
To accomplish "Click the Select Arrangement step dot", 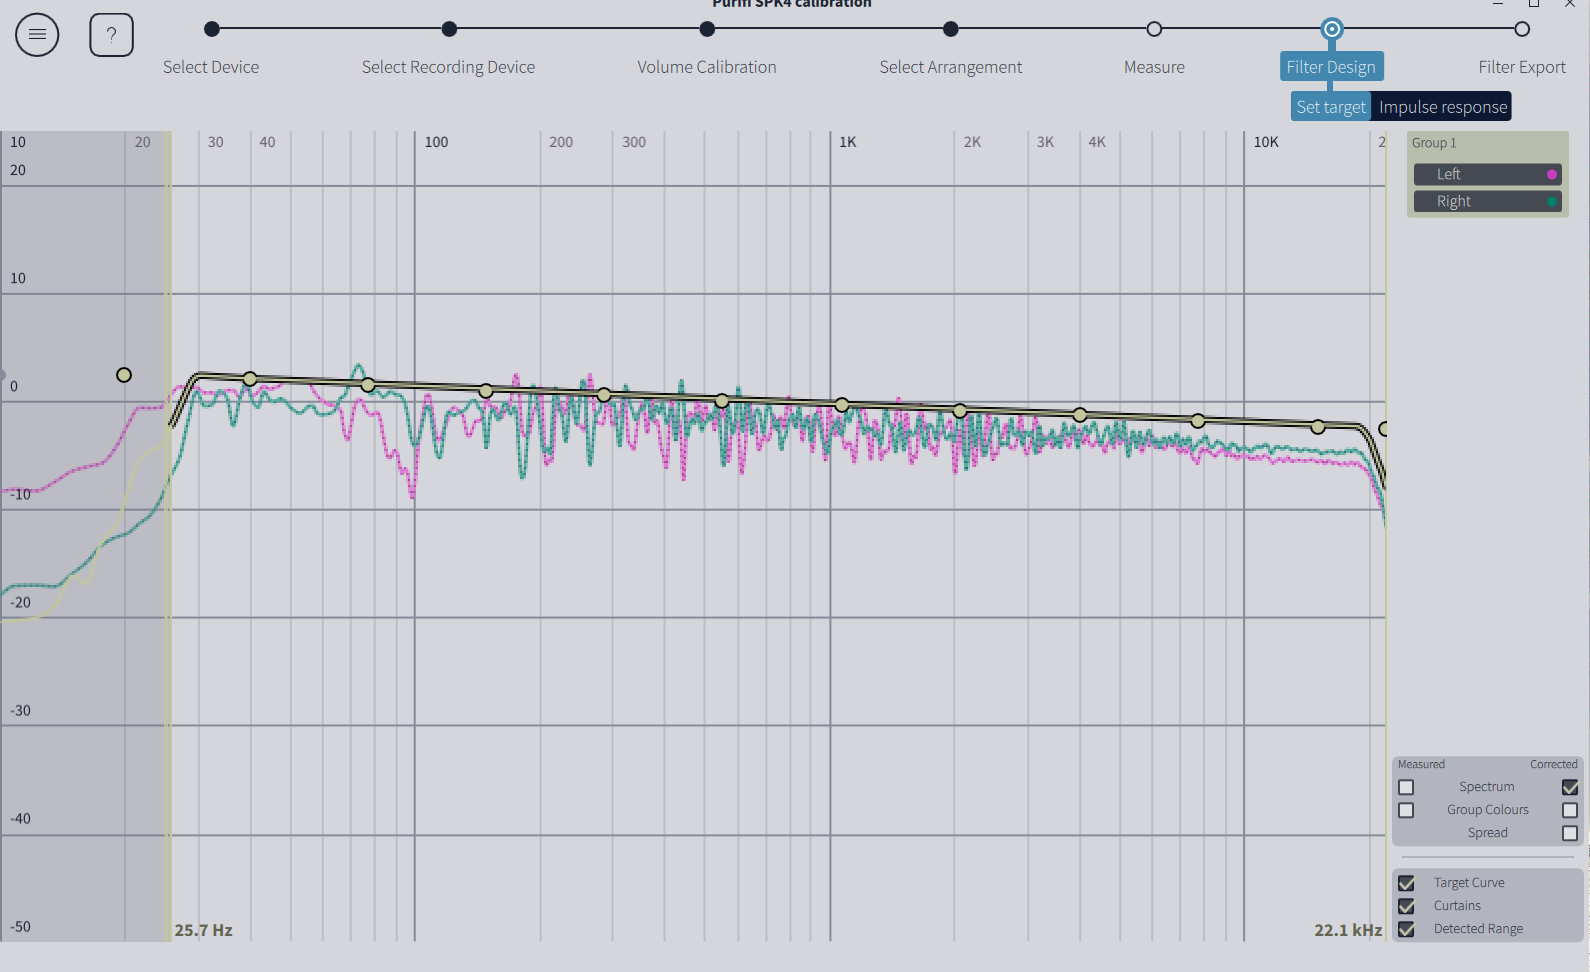I will 951,29.
